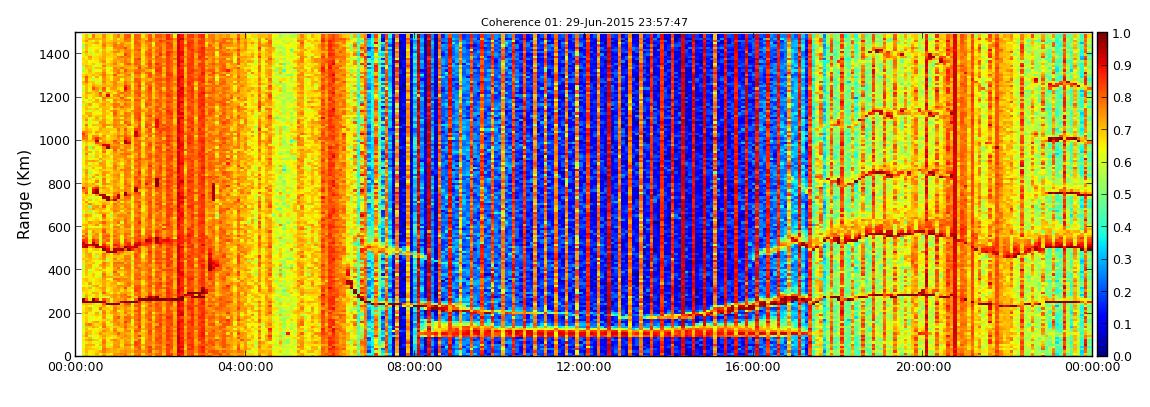The image size is (1150, 407).
Task: Click the 16:00:00 time axis tick label
Action: pos(755,367)
